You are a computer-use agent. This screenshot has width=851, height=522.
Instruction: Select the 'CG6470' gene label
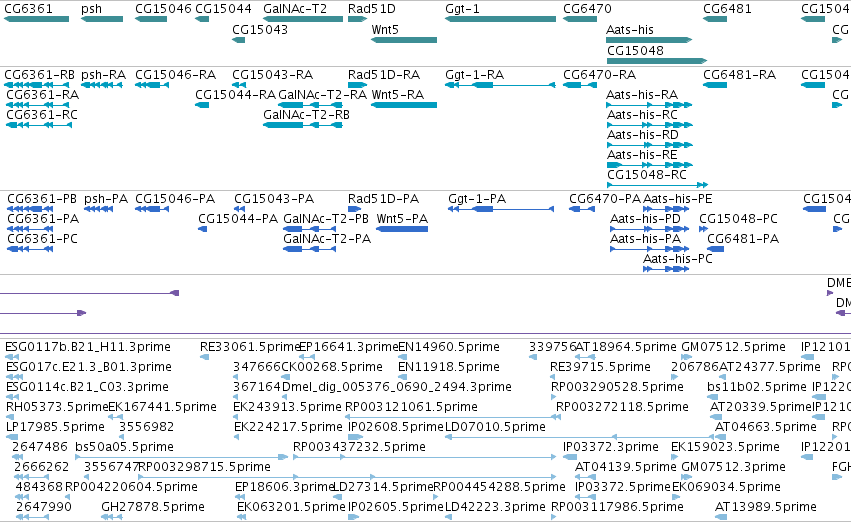(x=587, y=9)
